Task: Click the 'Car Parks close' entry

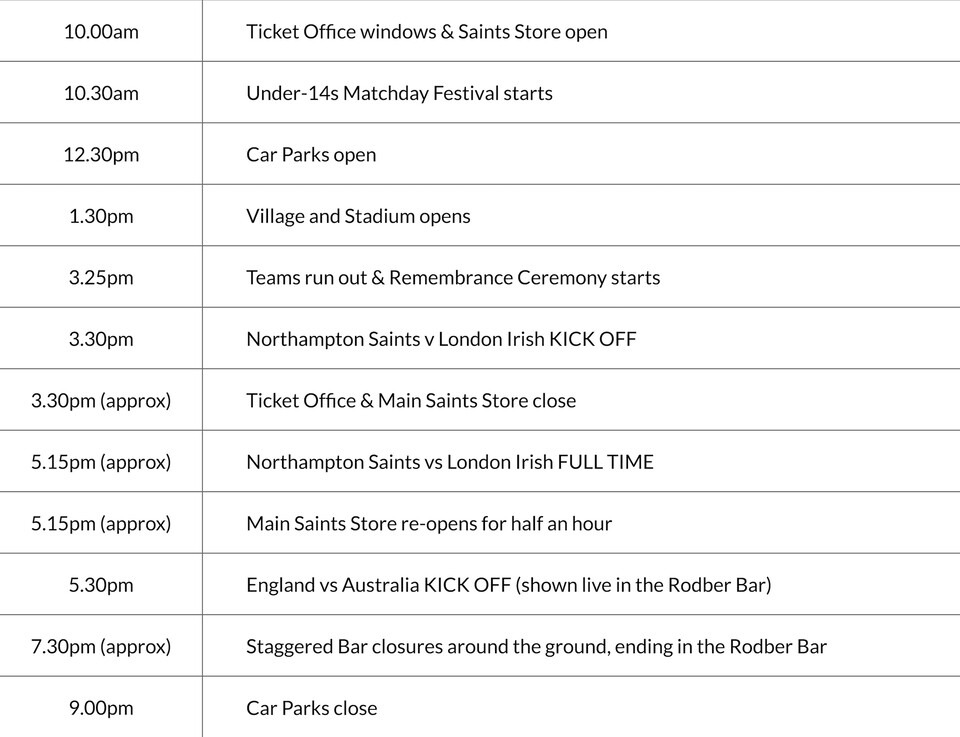Action: pos(312,708)
